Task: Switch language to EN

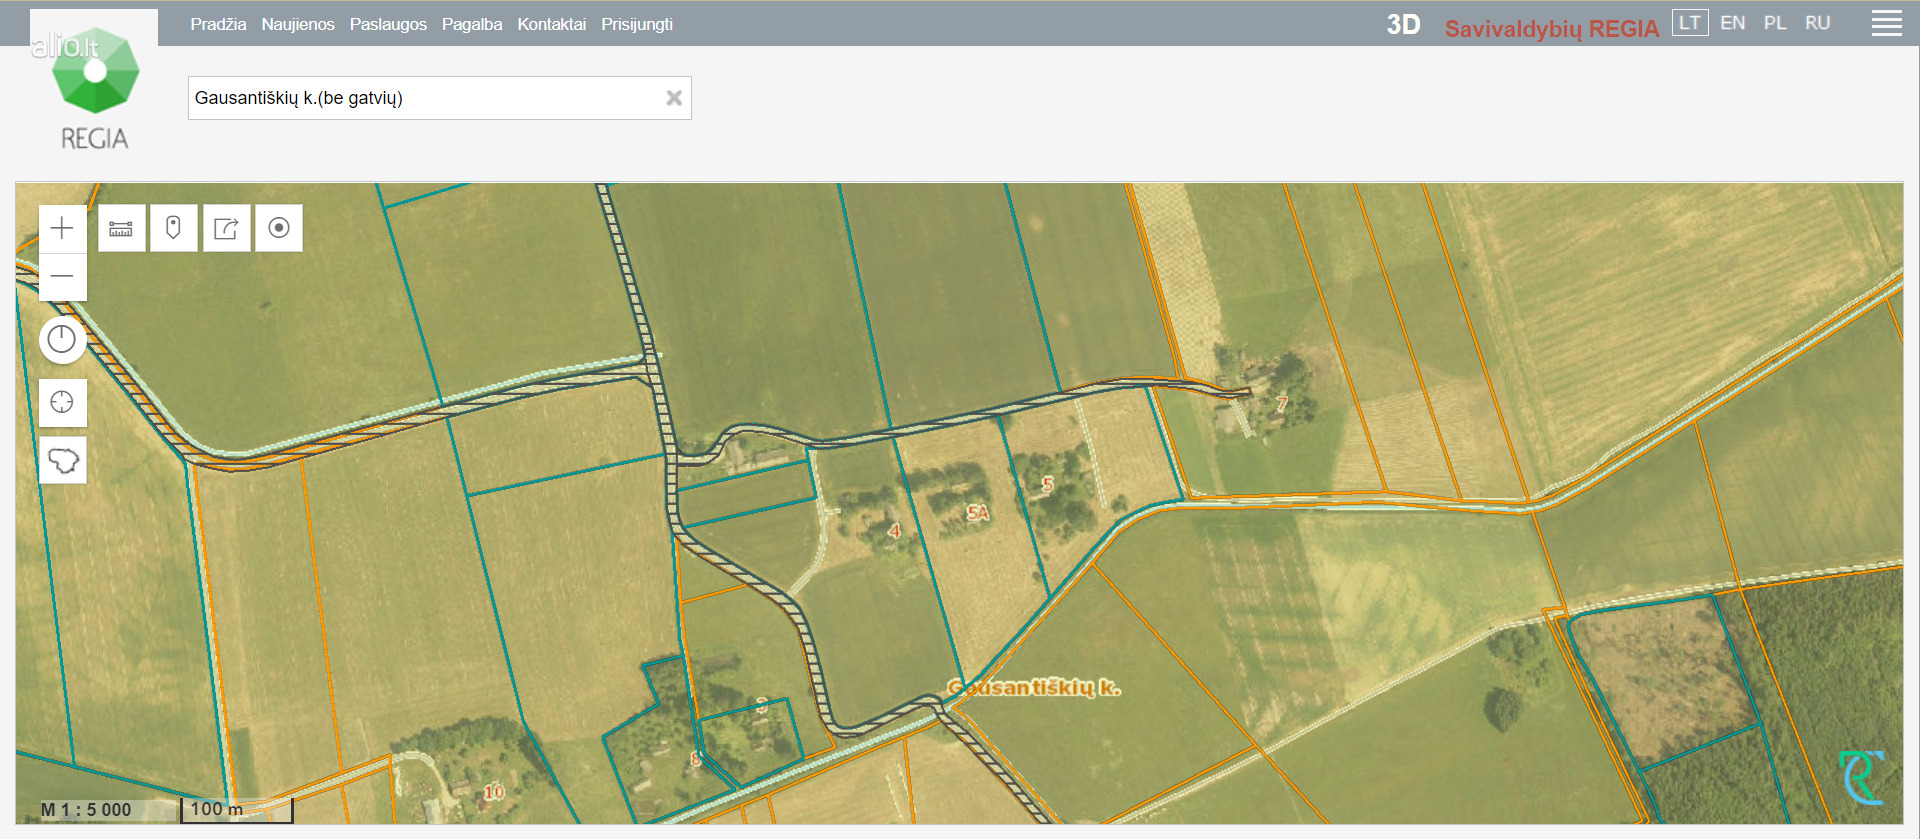Action: pyautogui.click(x=1732, y=23)
